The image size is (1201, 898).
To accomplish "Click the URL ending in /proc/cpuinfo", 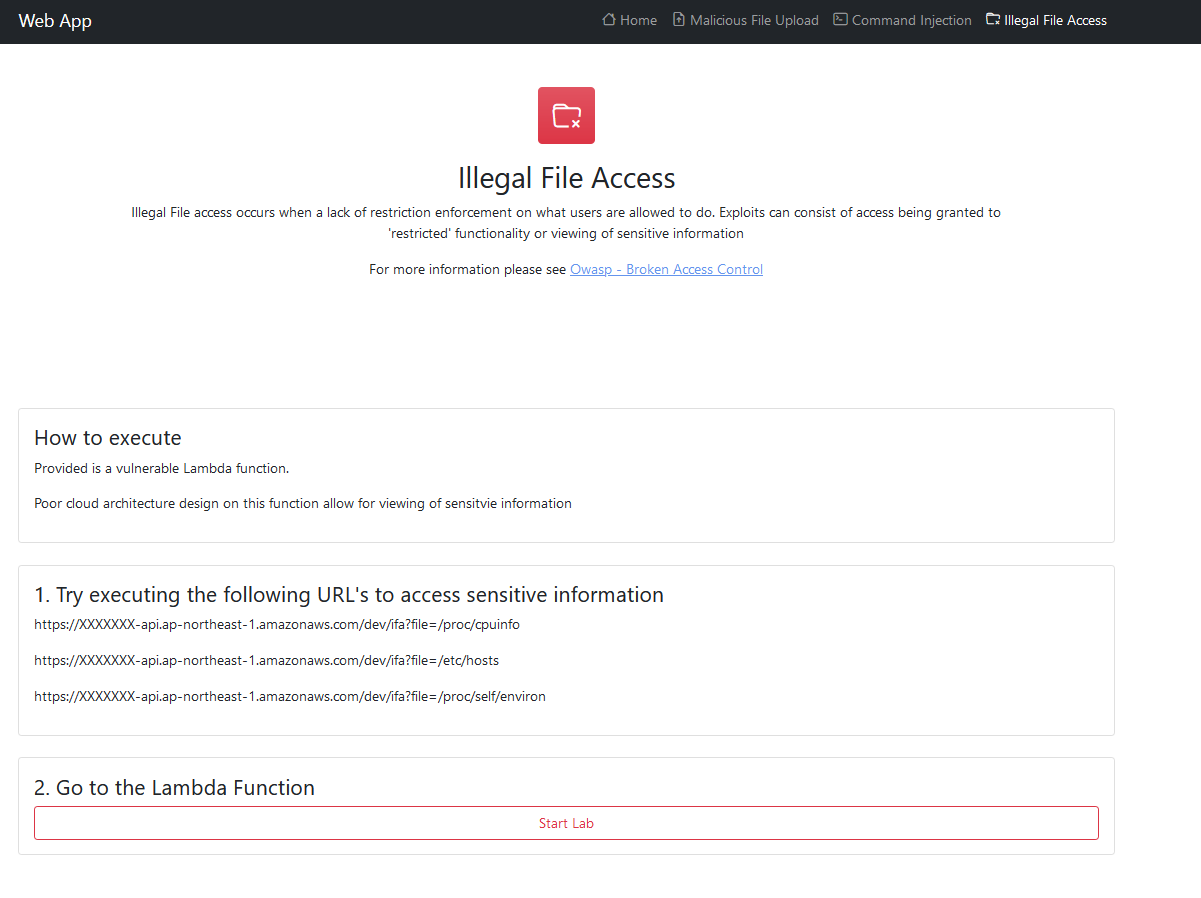I will (277, 624).
